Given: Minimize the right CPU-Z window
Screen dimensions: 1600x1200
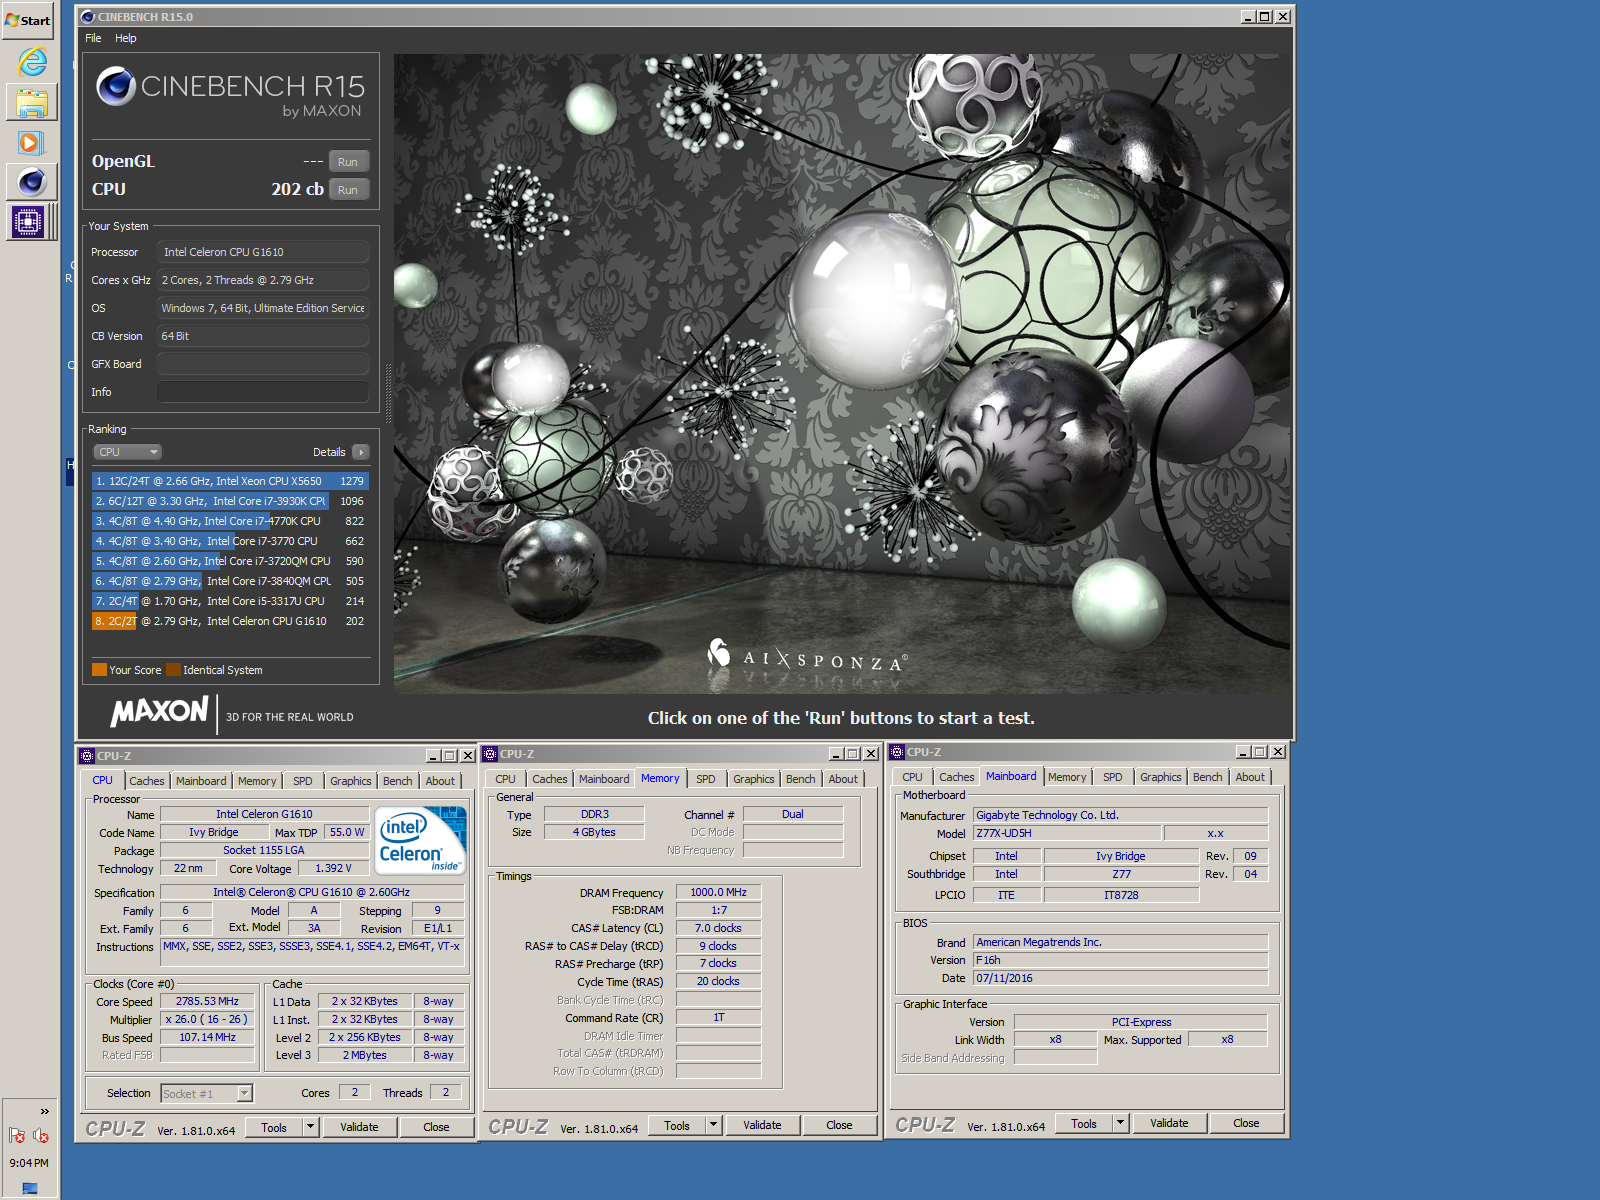Looking at the screenshot, I should pyautogui.click(x=1243, y=752).
